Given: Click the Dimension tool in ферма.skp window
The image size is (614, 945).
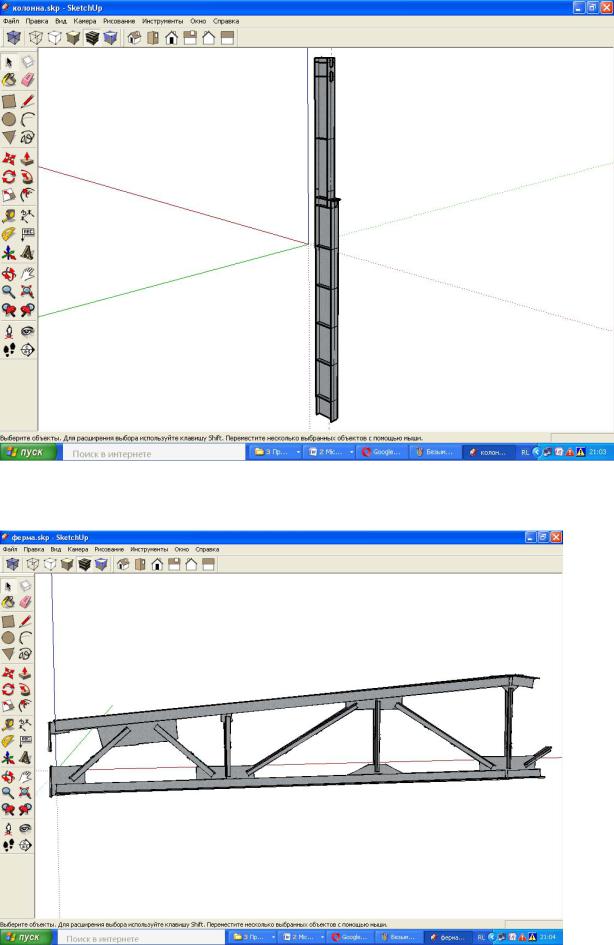Looking at the screenshot, I should pos(25,724).
